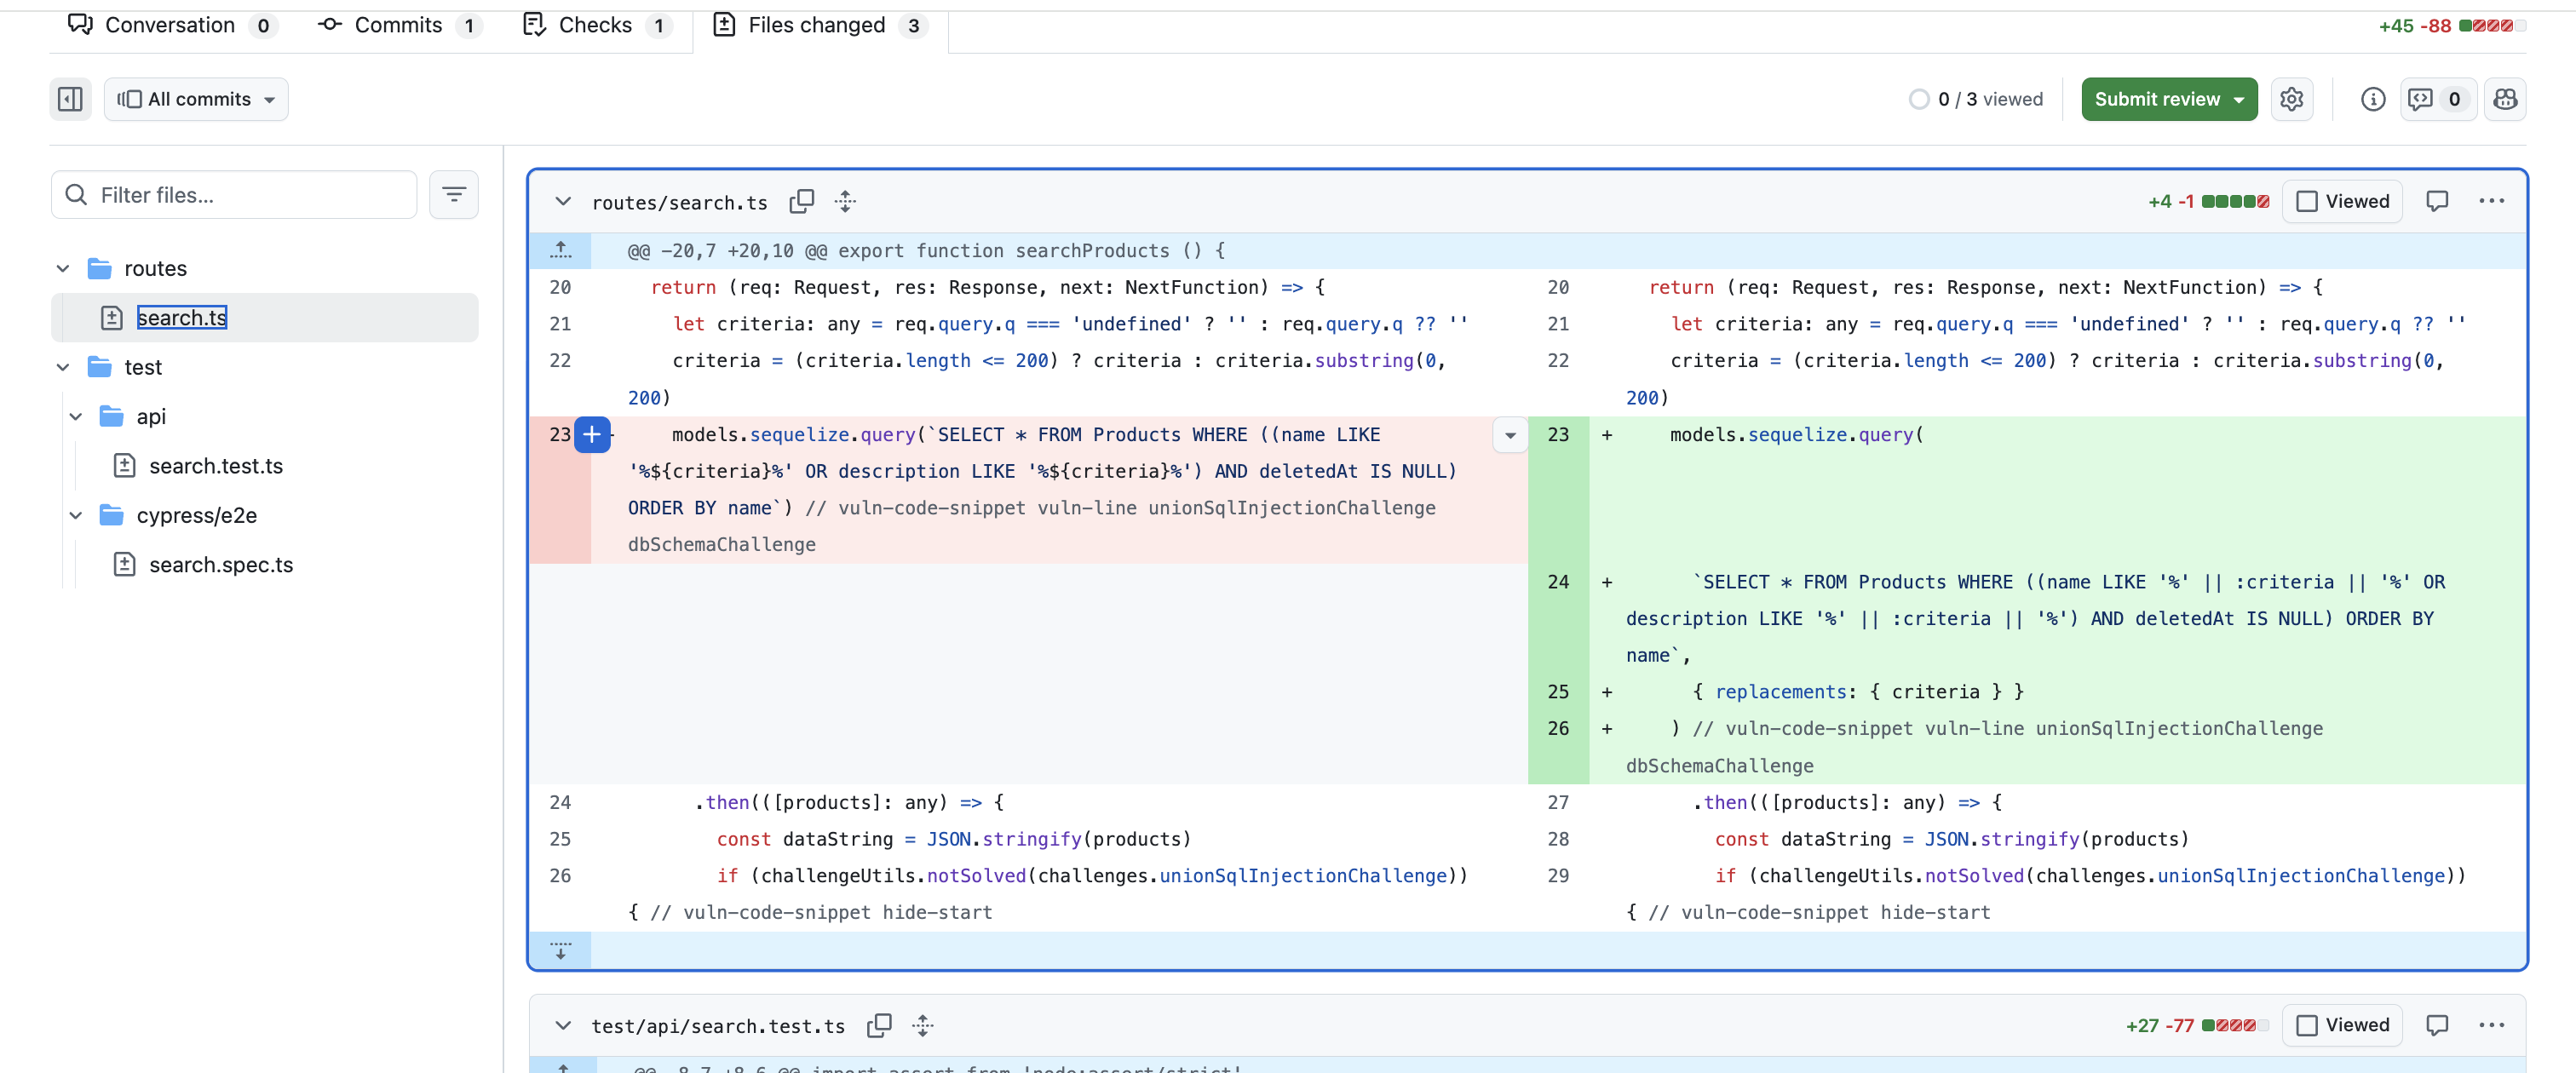The height and width of the screenshot is (1073, 2576).
Task: Collapse the routes/search.ts diff
Action: [563, 202]
